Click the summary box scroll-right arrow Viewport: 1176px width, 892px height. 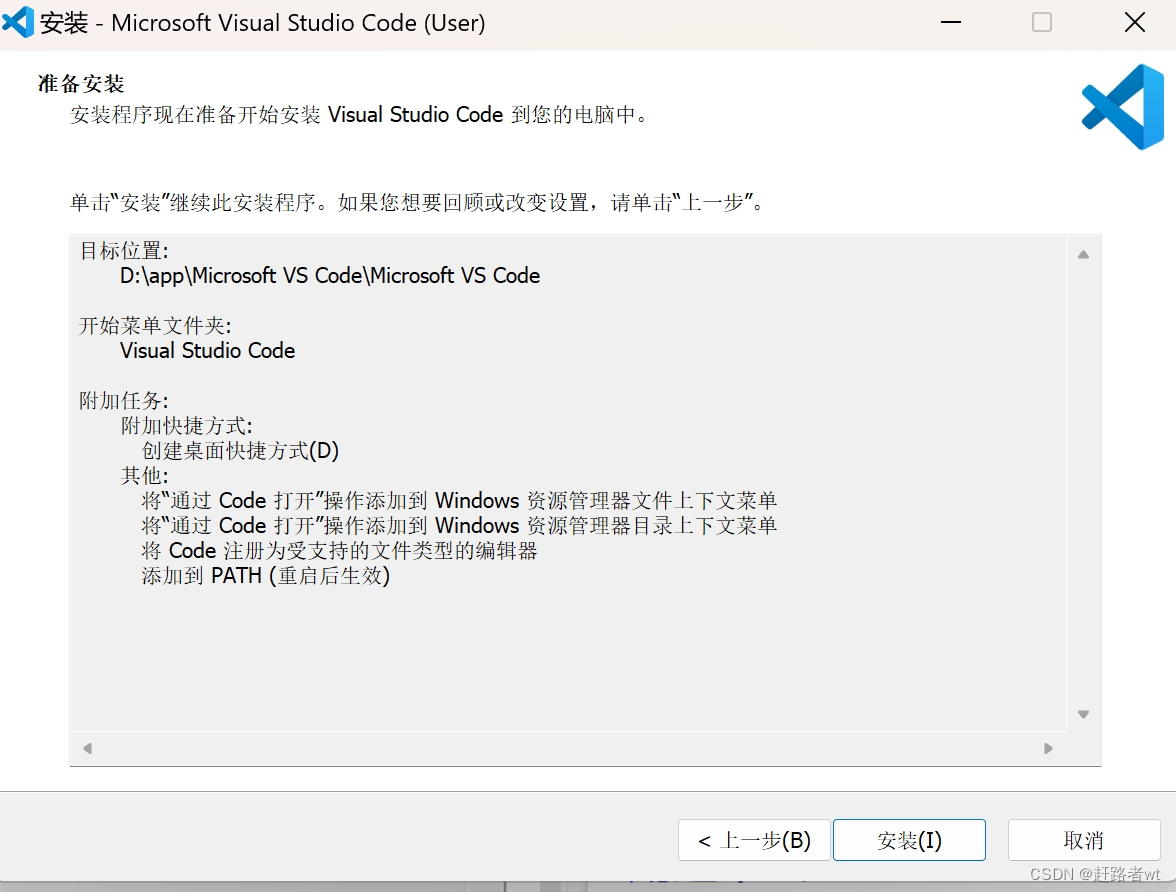point(1048,748)
